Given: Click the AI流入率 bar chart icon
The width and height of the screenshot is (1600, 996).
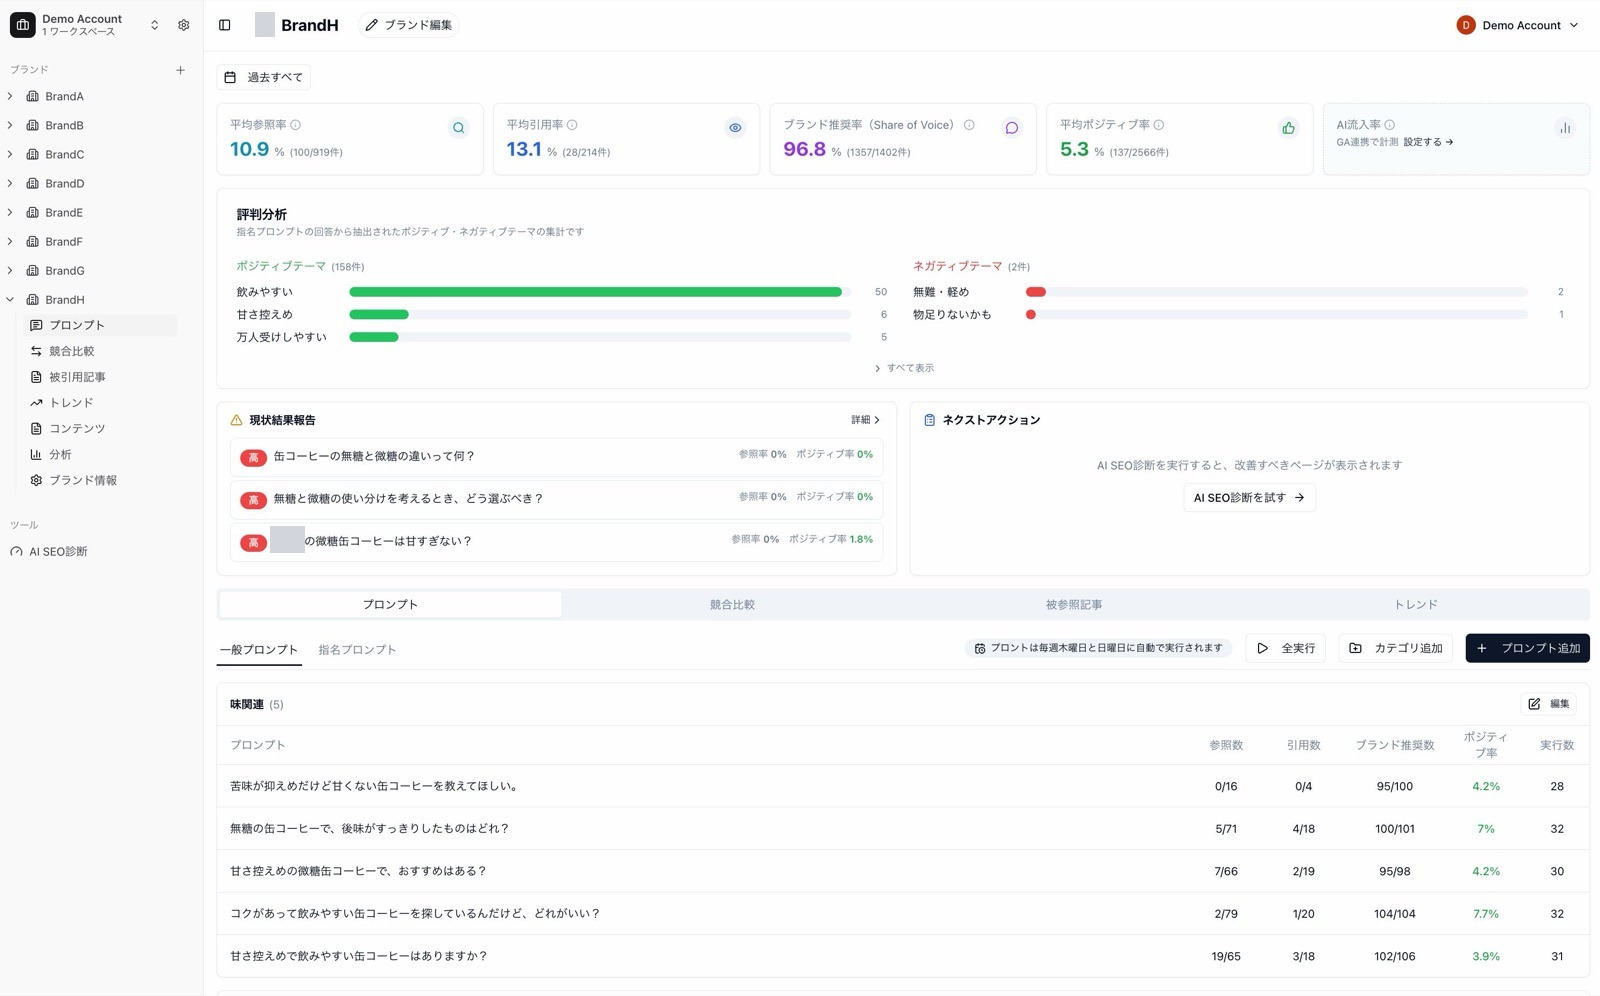Looking at the screenshot, I should 1565,128.
